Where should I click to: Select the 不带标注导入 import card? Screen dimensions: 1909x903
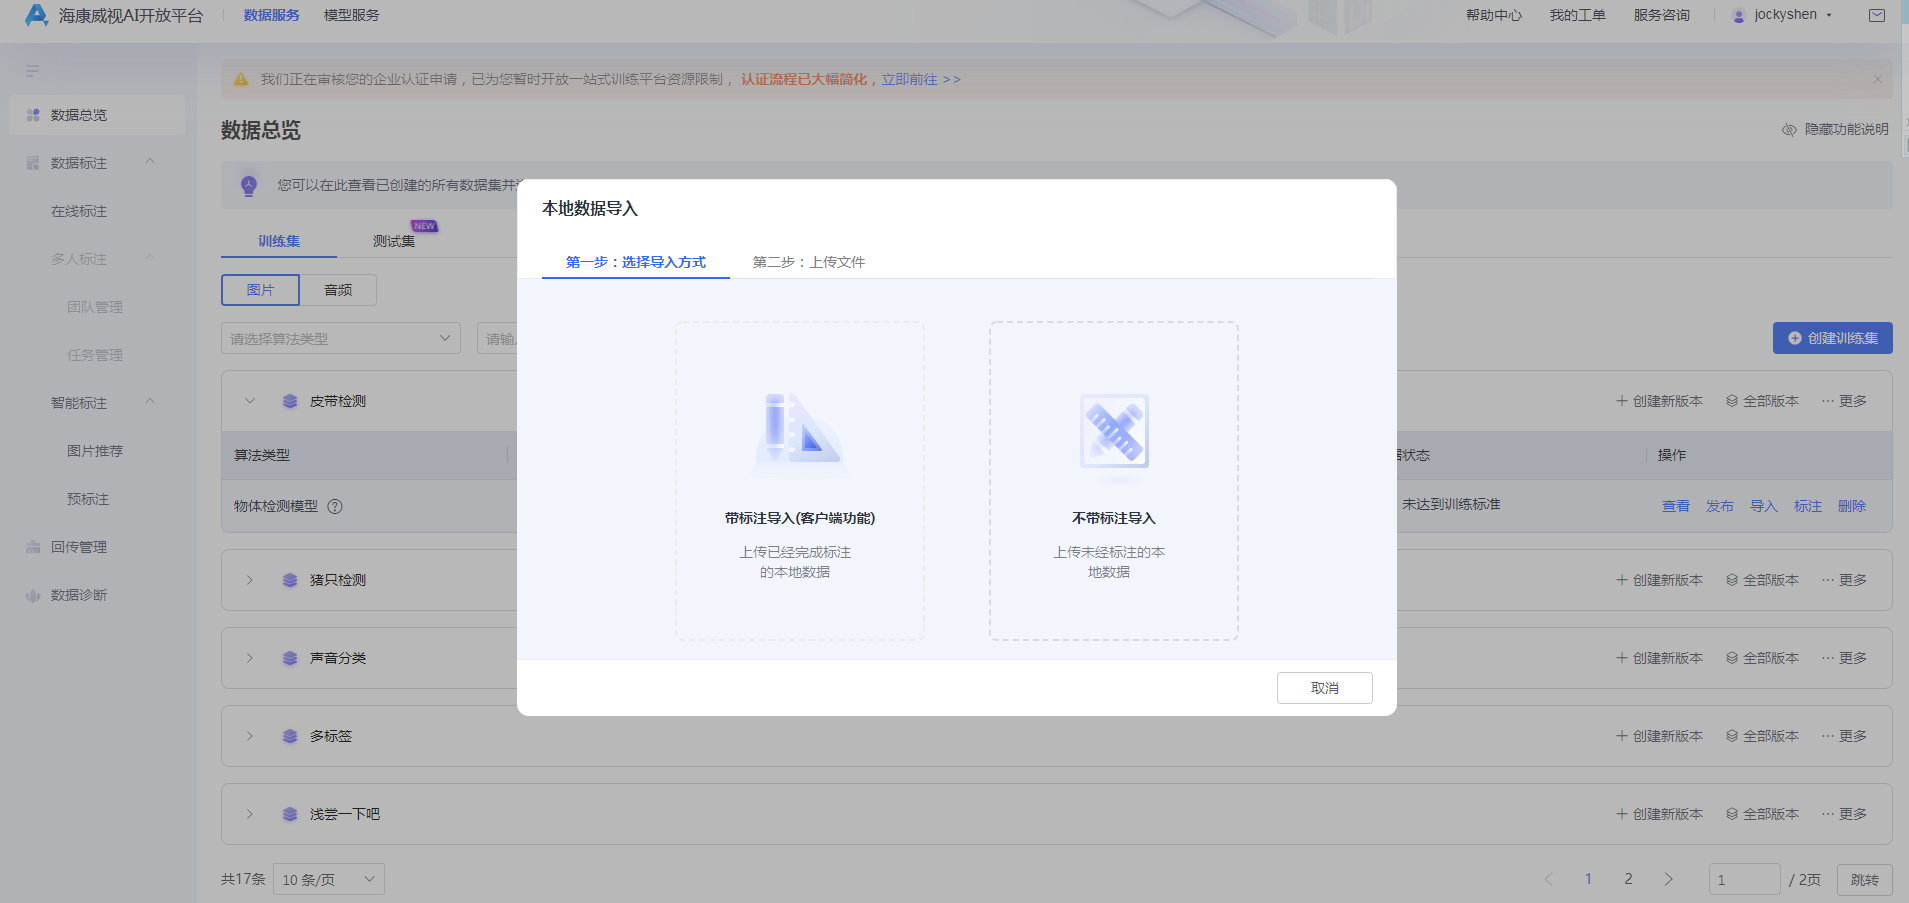[x=1112, y=480]
